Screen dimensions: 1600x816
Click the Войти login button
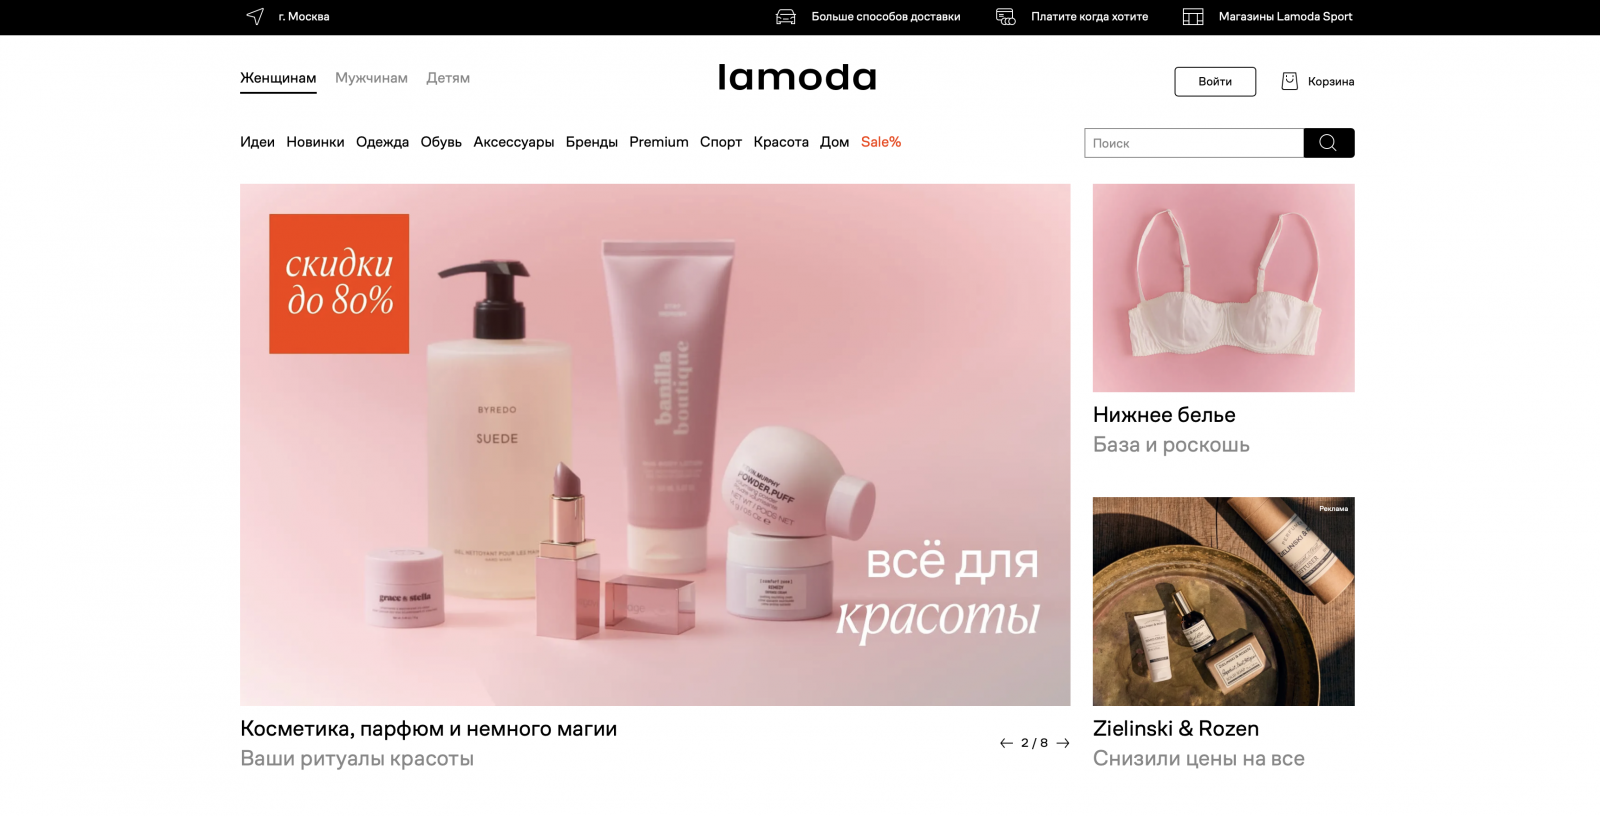(1215, 82)
